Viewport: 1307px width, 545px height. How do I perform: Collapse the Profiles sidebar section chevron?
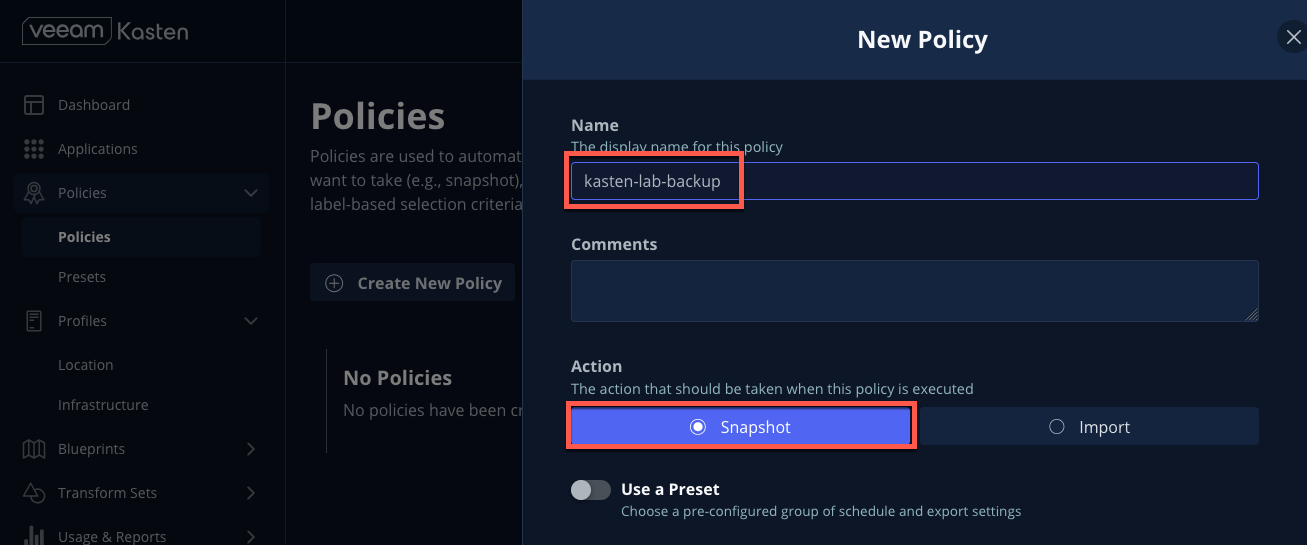click(x=251, y=321)
